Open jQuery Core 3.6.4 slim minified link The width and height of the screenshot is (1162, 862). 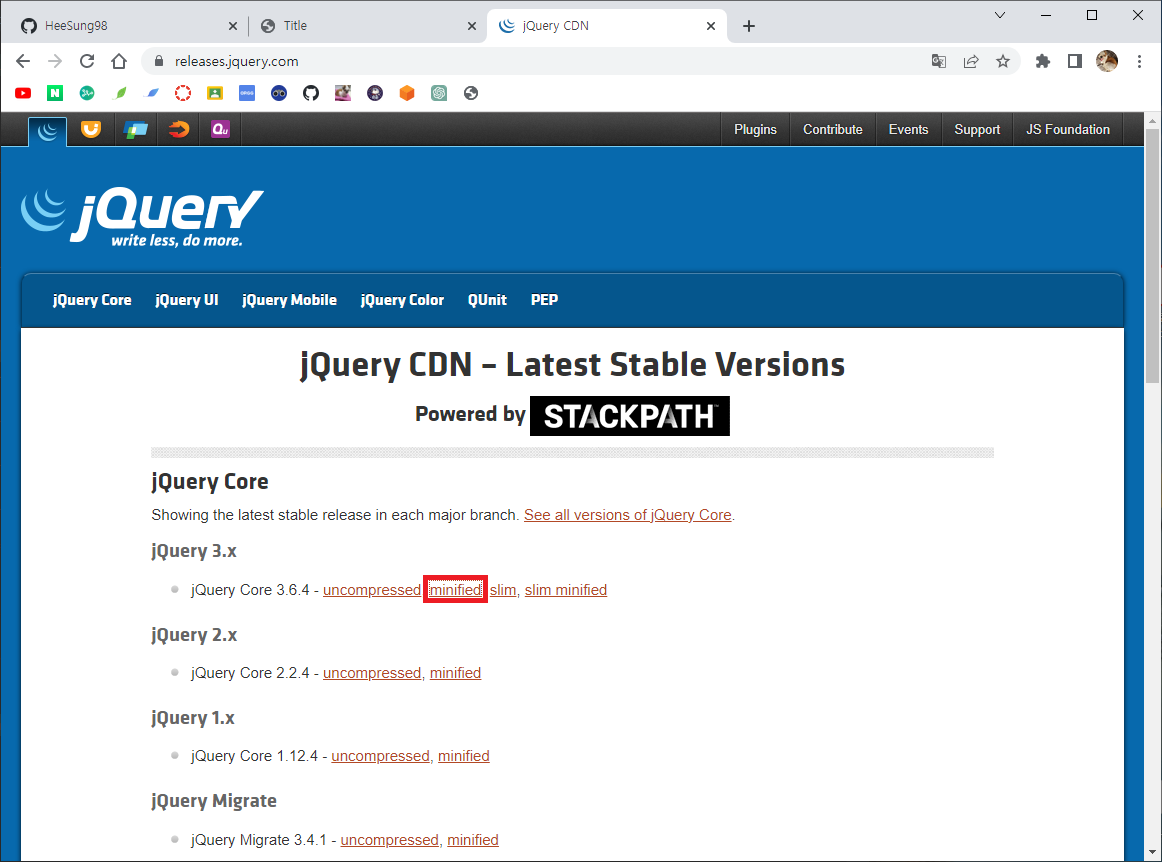click(x=566, y=590)
